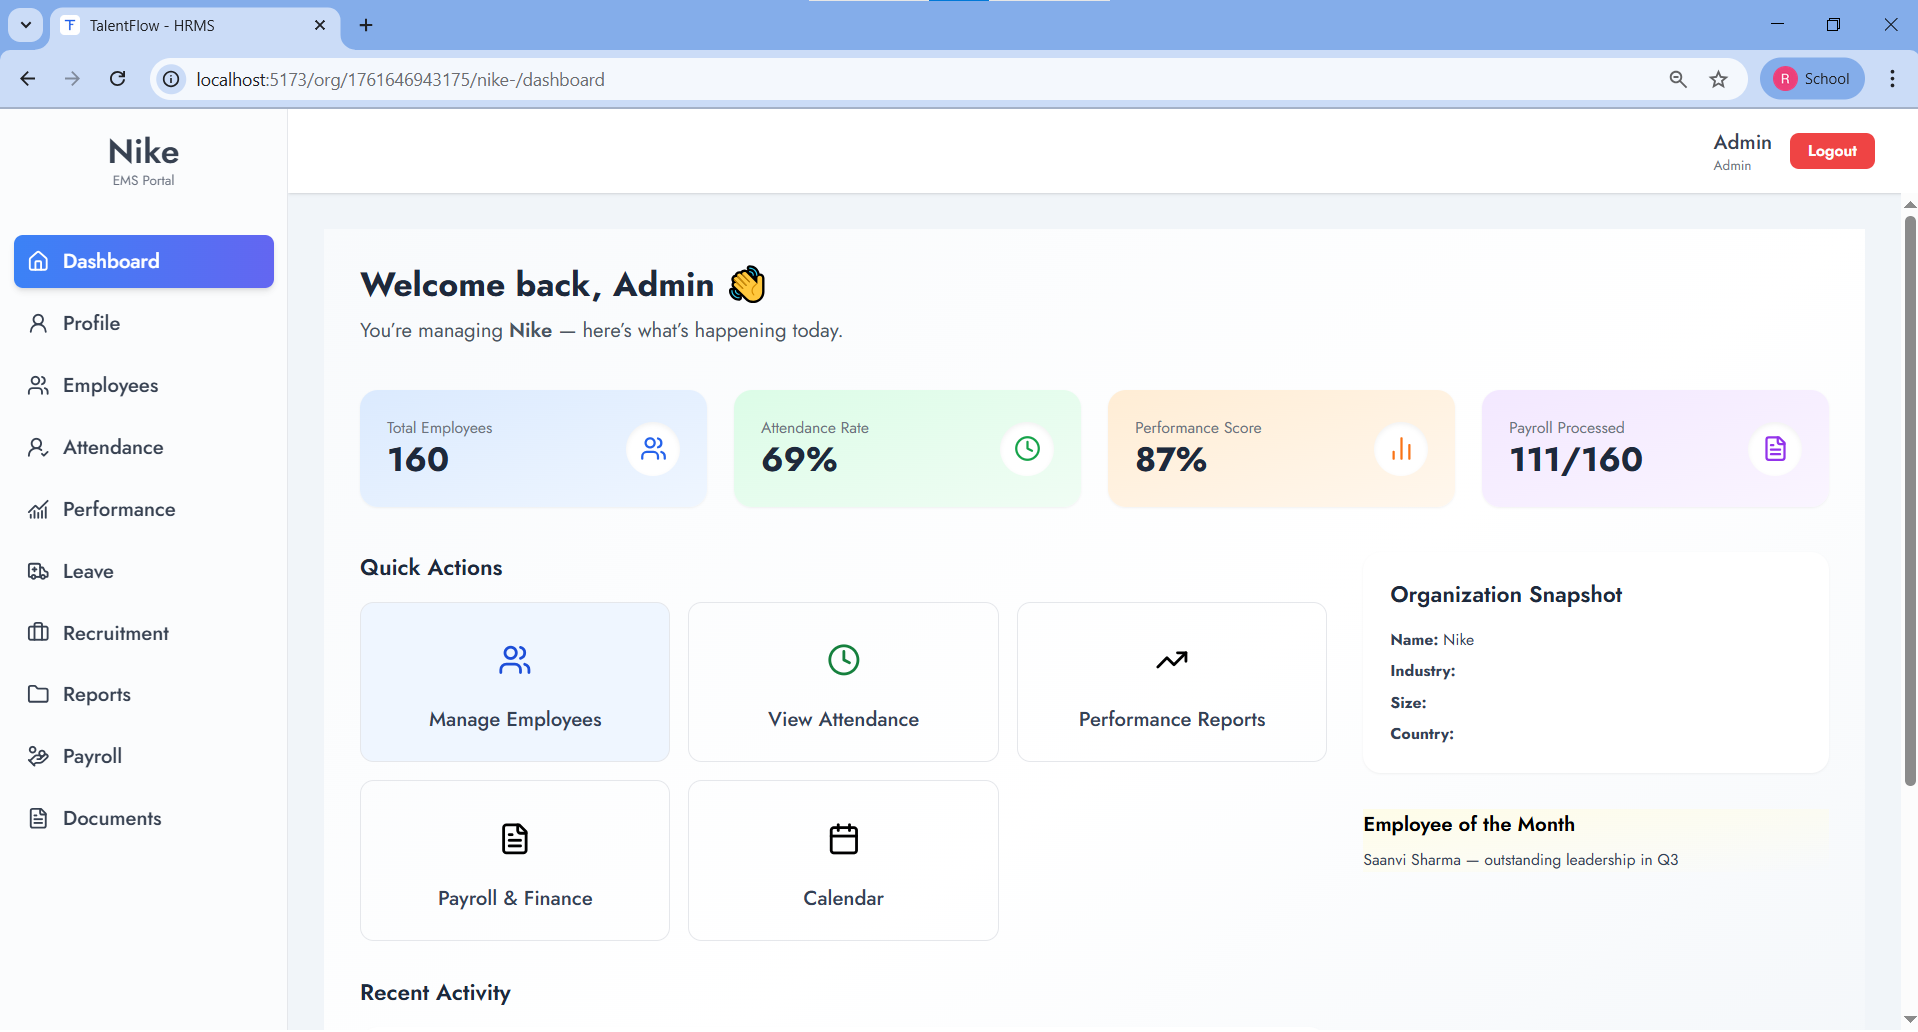Screen dimensions: 1918x1032
Task: Close the TalentFlow - HRMS tab
Action: point(320,25)
